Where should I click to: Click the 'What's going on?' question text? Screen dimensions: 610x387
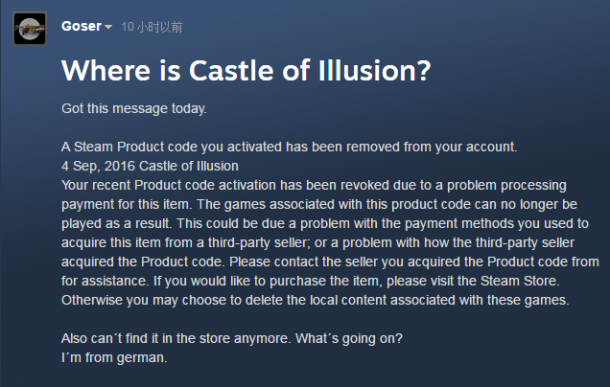(x=349, y=338)
